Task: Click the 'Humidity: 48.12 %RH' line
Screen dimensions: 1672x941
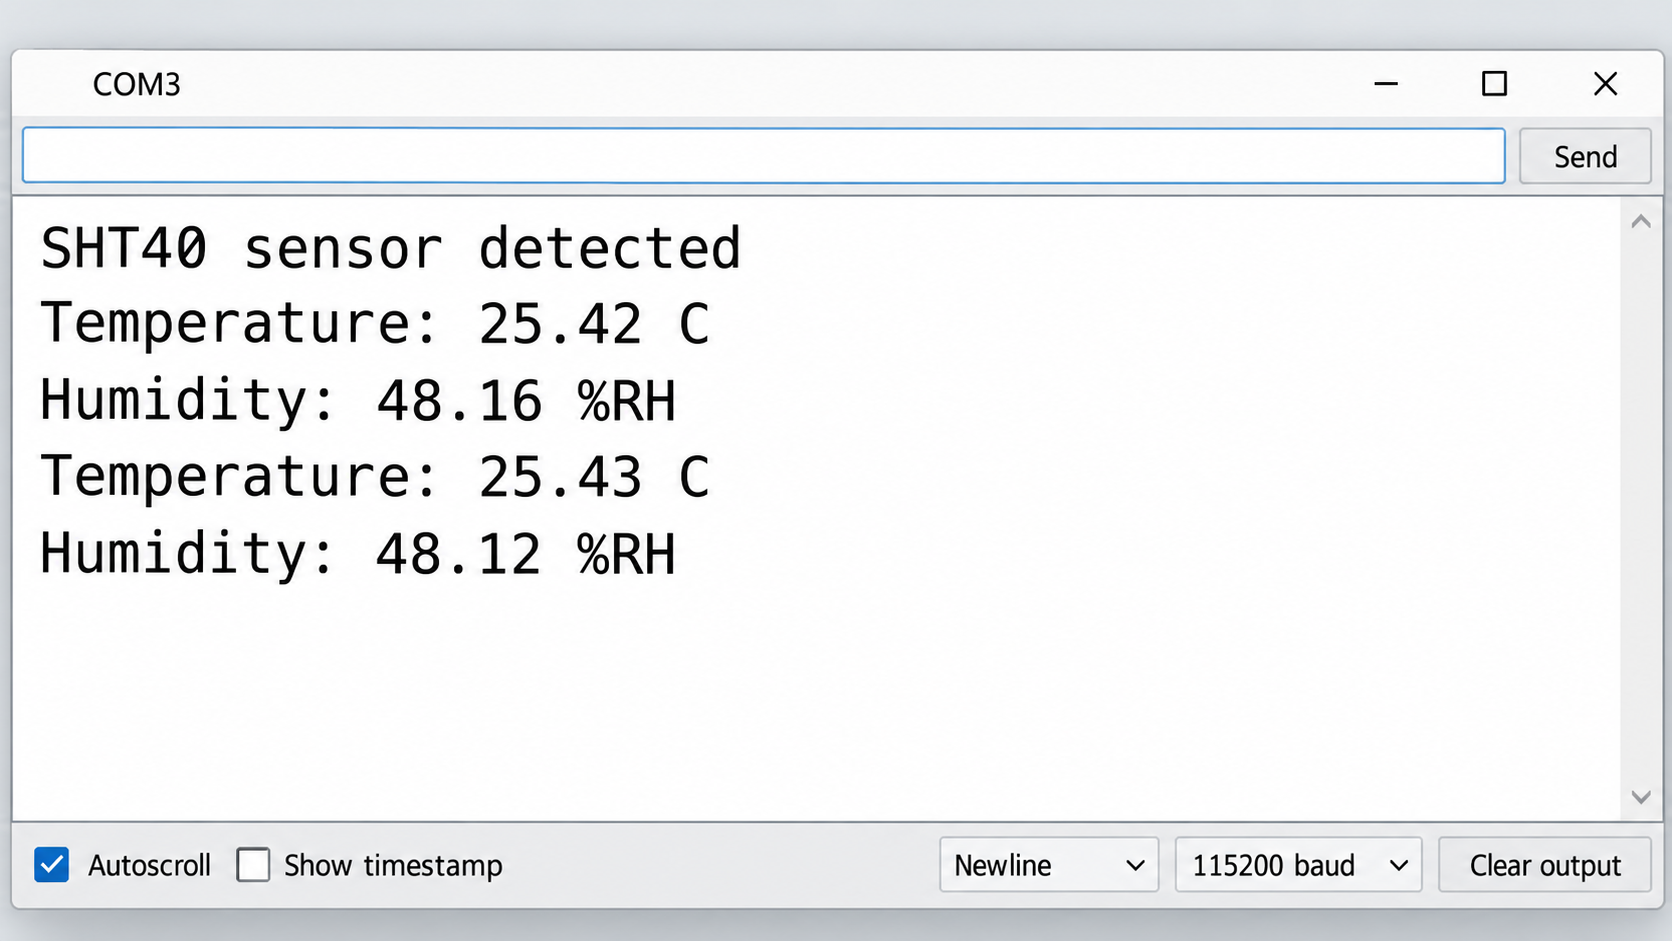Action: [x=358, y=553]
